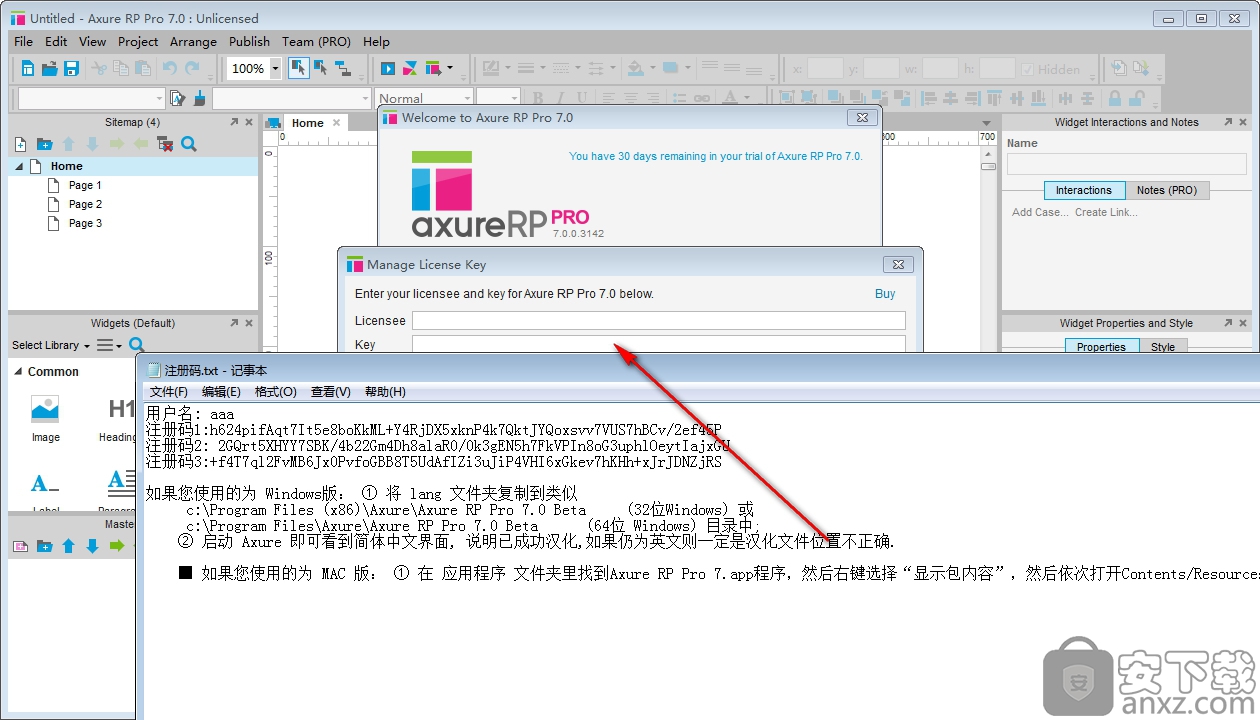Click the paintbrush style icon
This screenshot has height=720, width=1260.
pos(200,98)
